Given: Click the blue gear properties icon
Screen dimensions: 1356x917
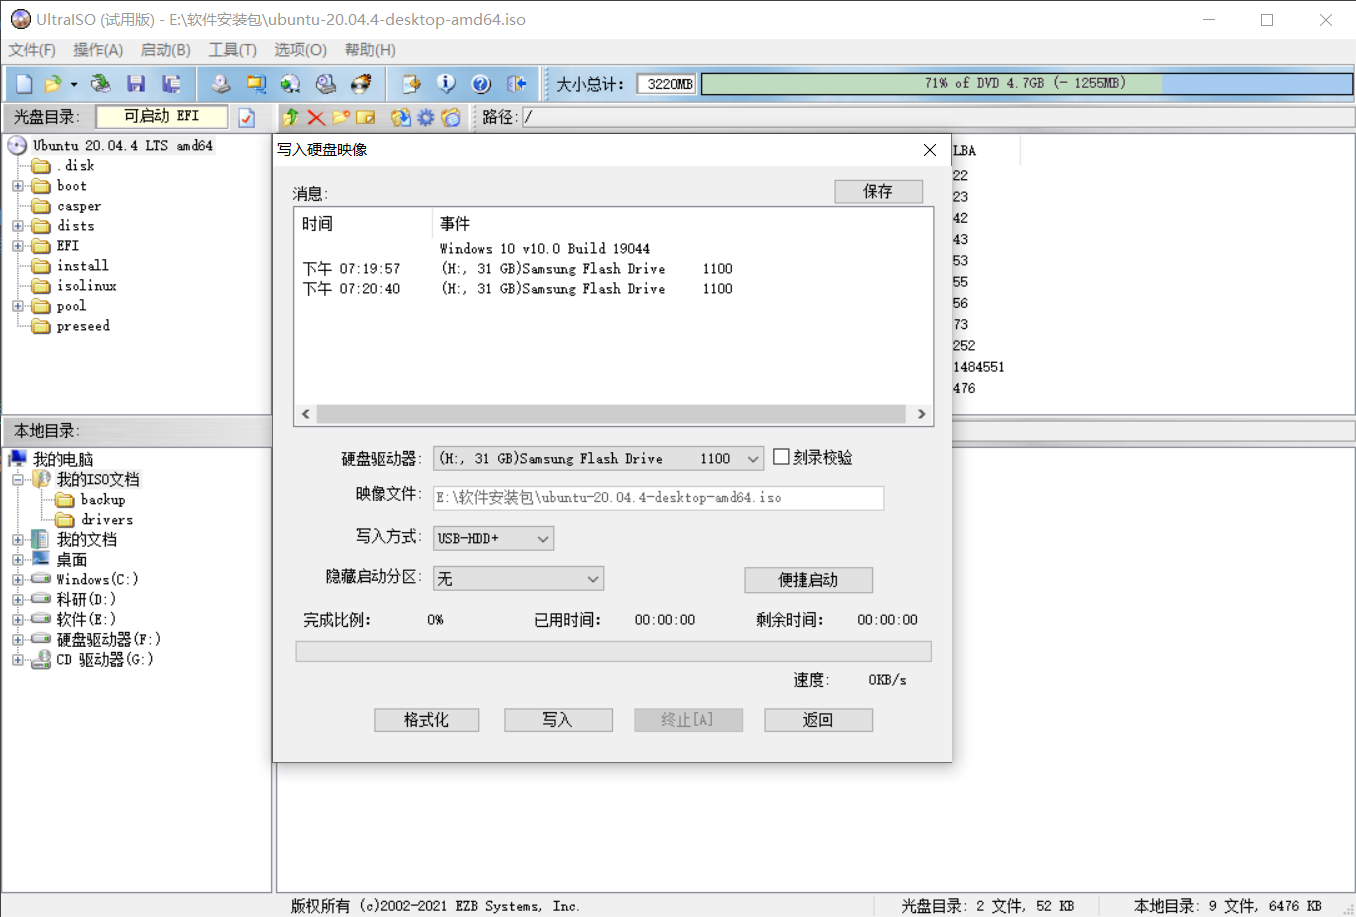Looking at the screenshot, I should 426,117.
